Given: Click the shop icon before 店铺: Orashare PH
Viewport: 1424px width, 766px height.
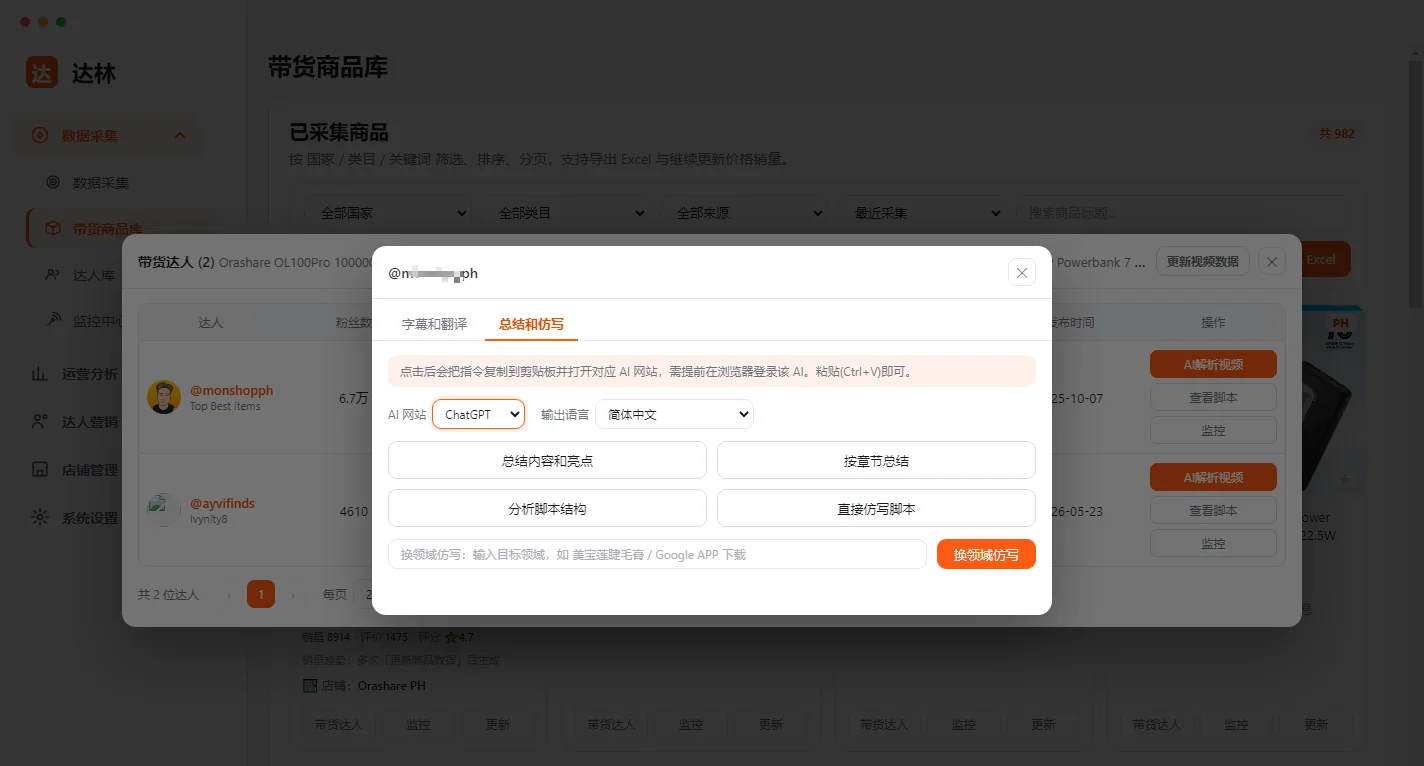Looking at the screenshot, I should [x=310, y=686].
